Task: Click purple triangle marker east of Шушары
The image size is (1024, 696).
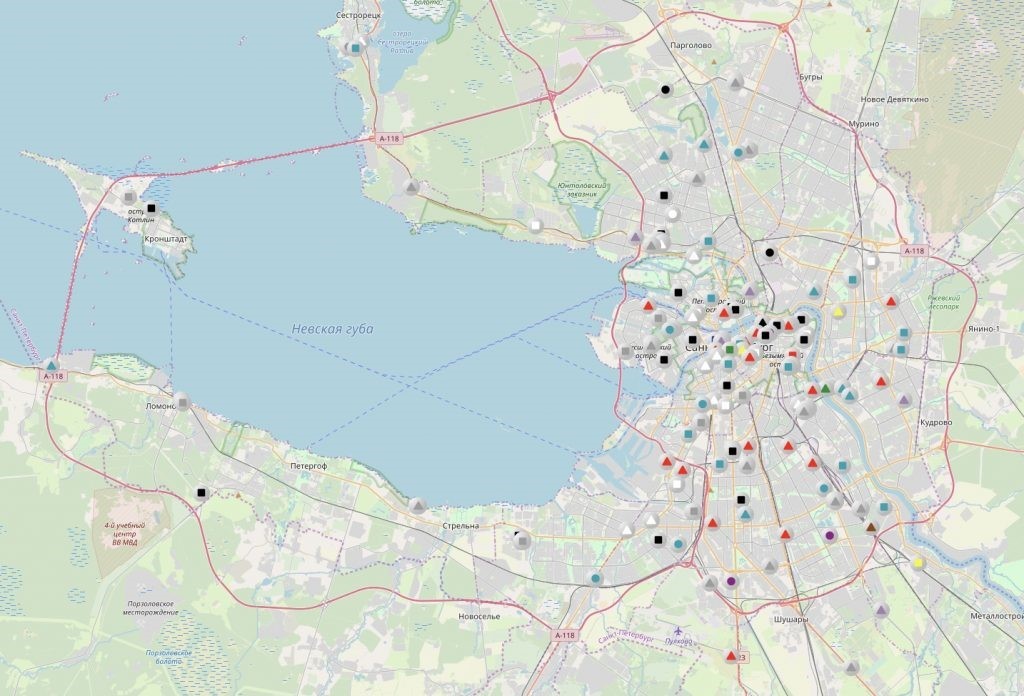Action: 881,609
